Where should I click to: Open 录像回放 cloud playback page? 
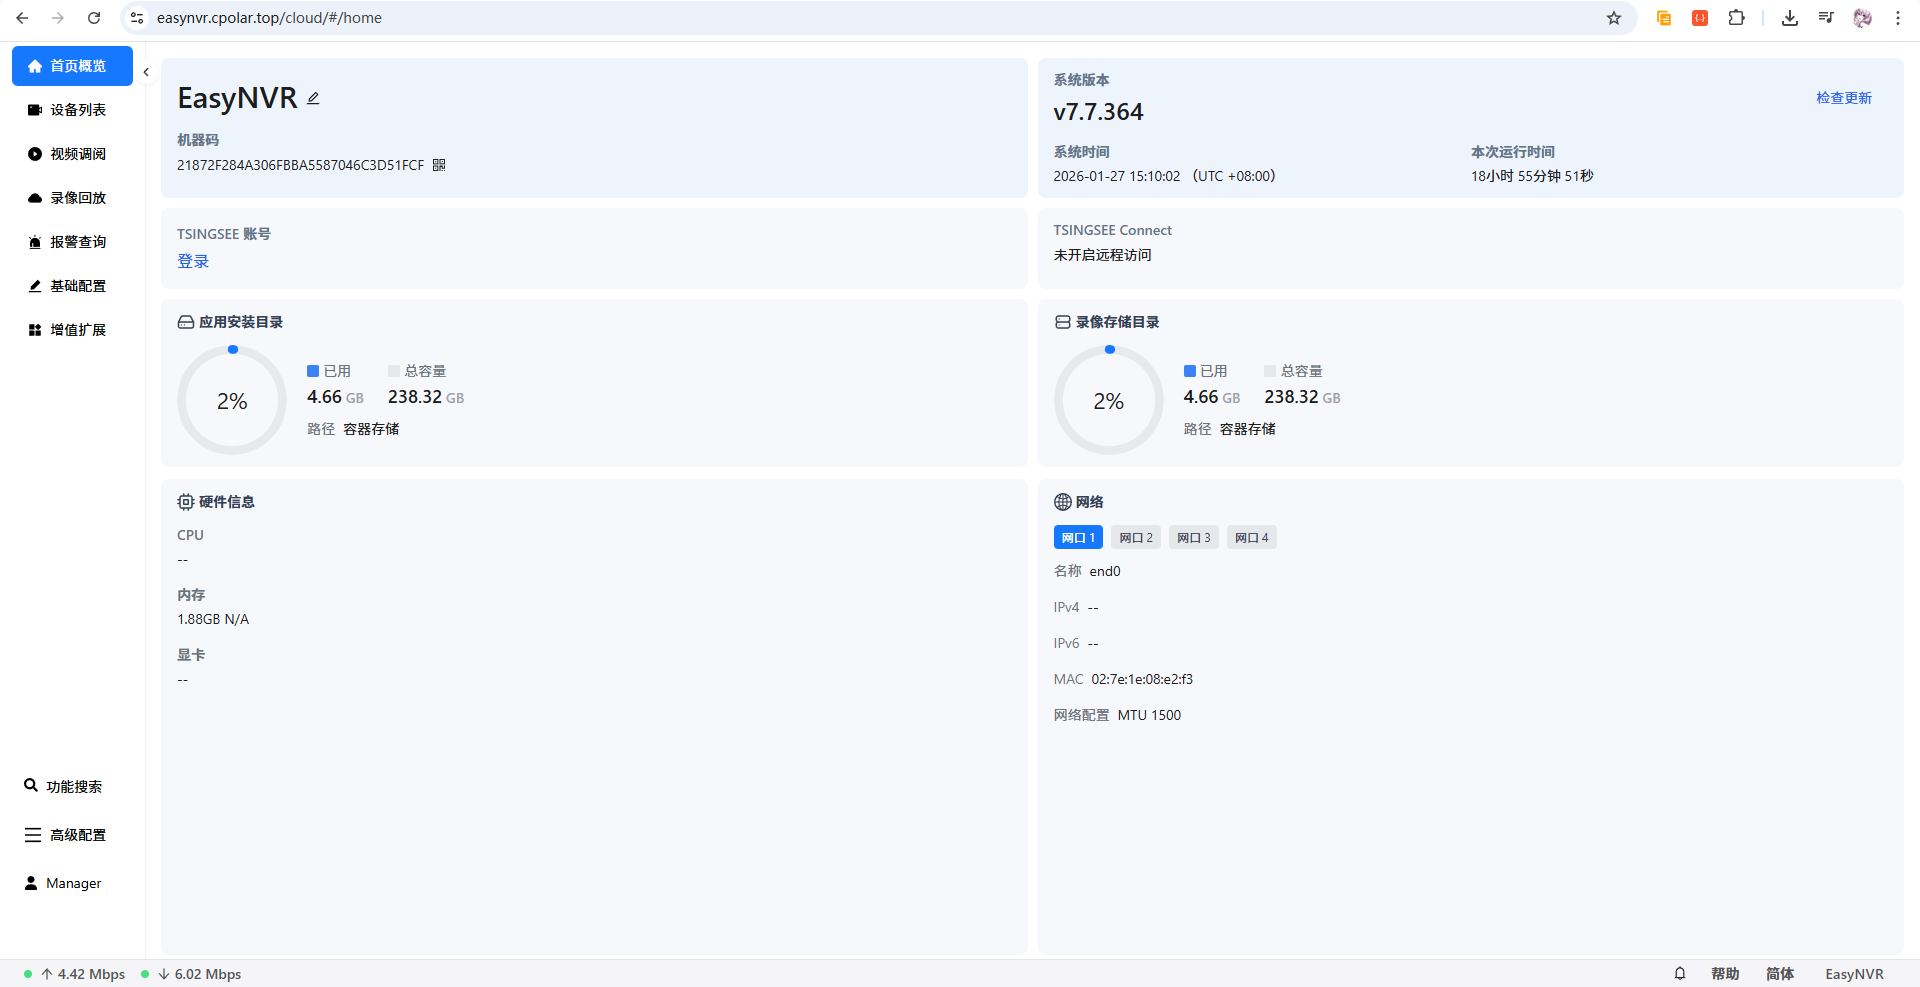[x=72, y=198]
